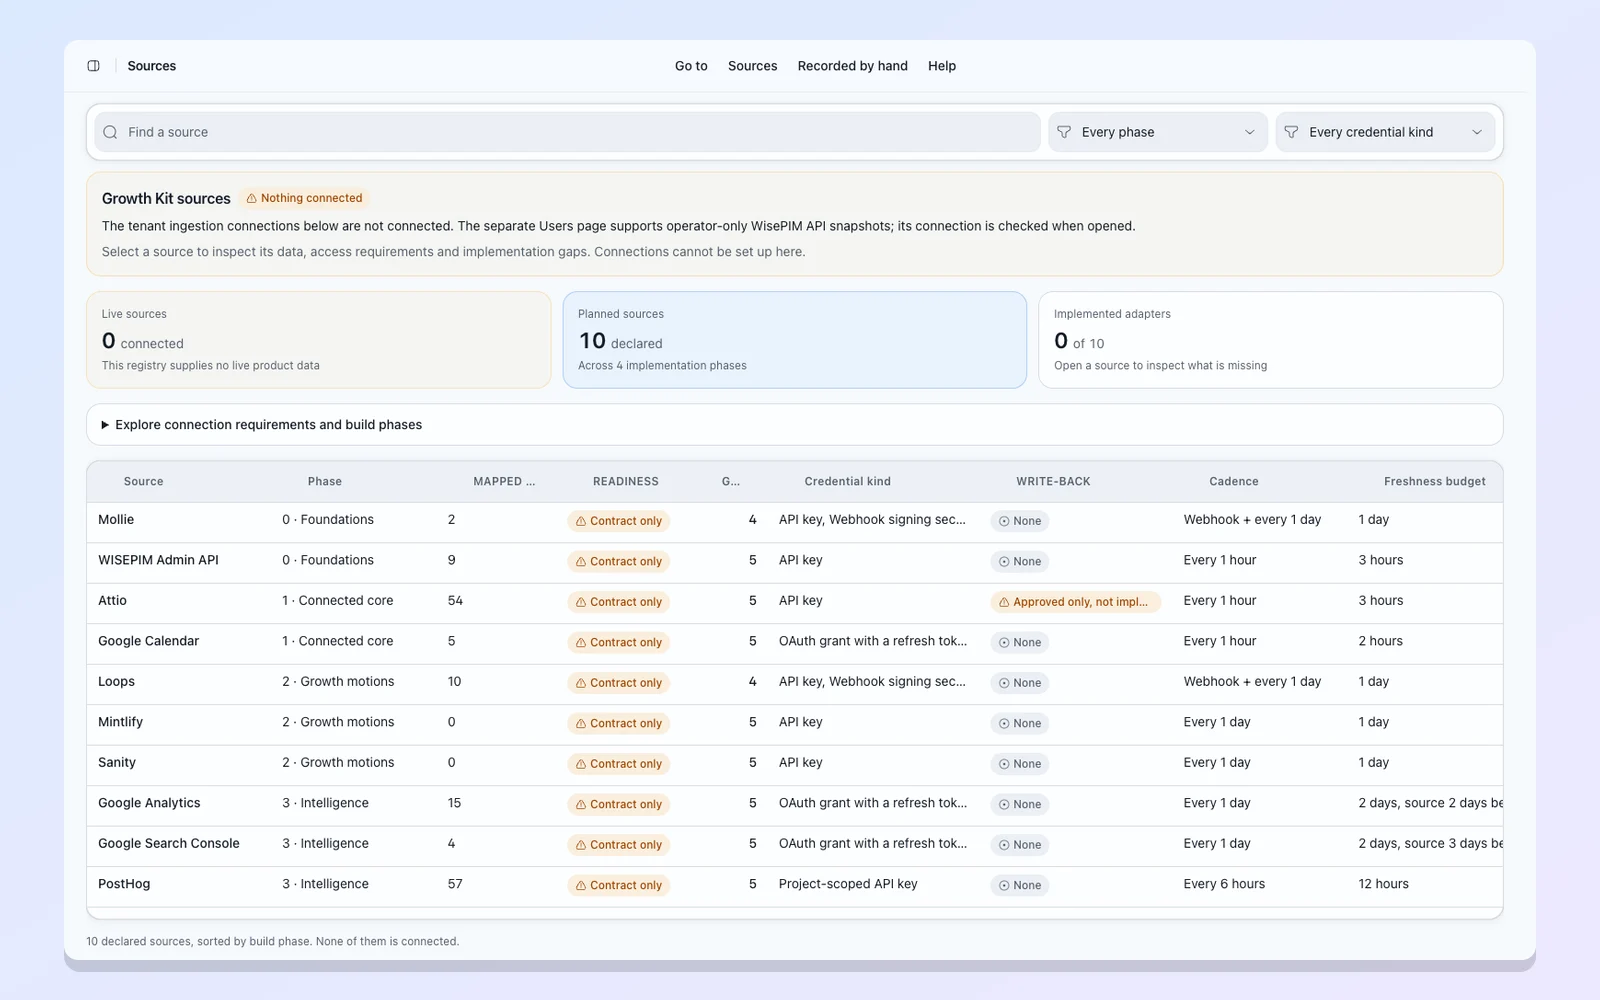Click the None icon in Mintlify row

coord(1004,723)
